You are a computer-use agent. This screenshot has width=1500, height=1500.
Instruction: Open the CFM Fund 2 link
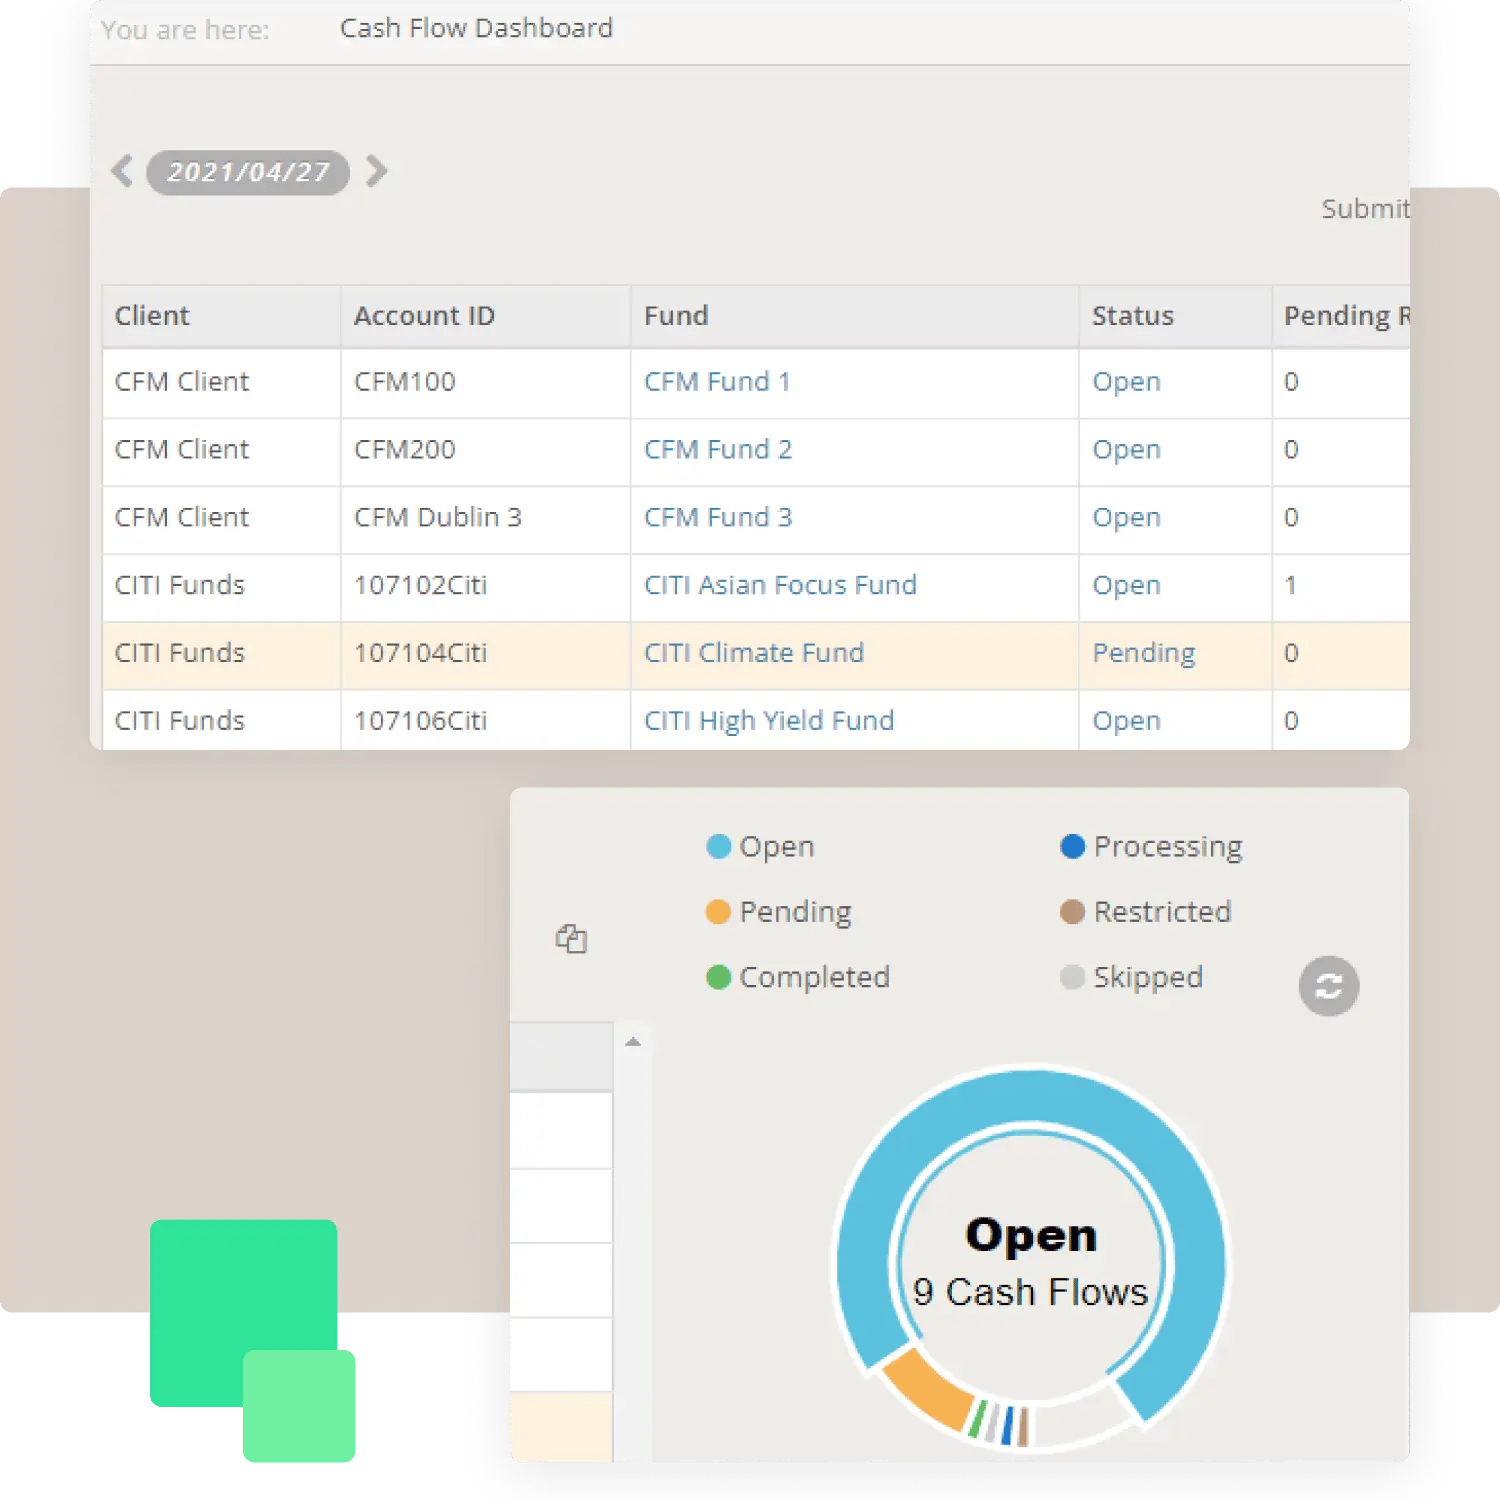click(718, 450)
